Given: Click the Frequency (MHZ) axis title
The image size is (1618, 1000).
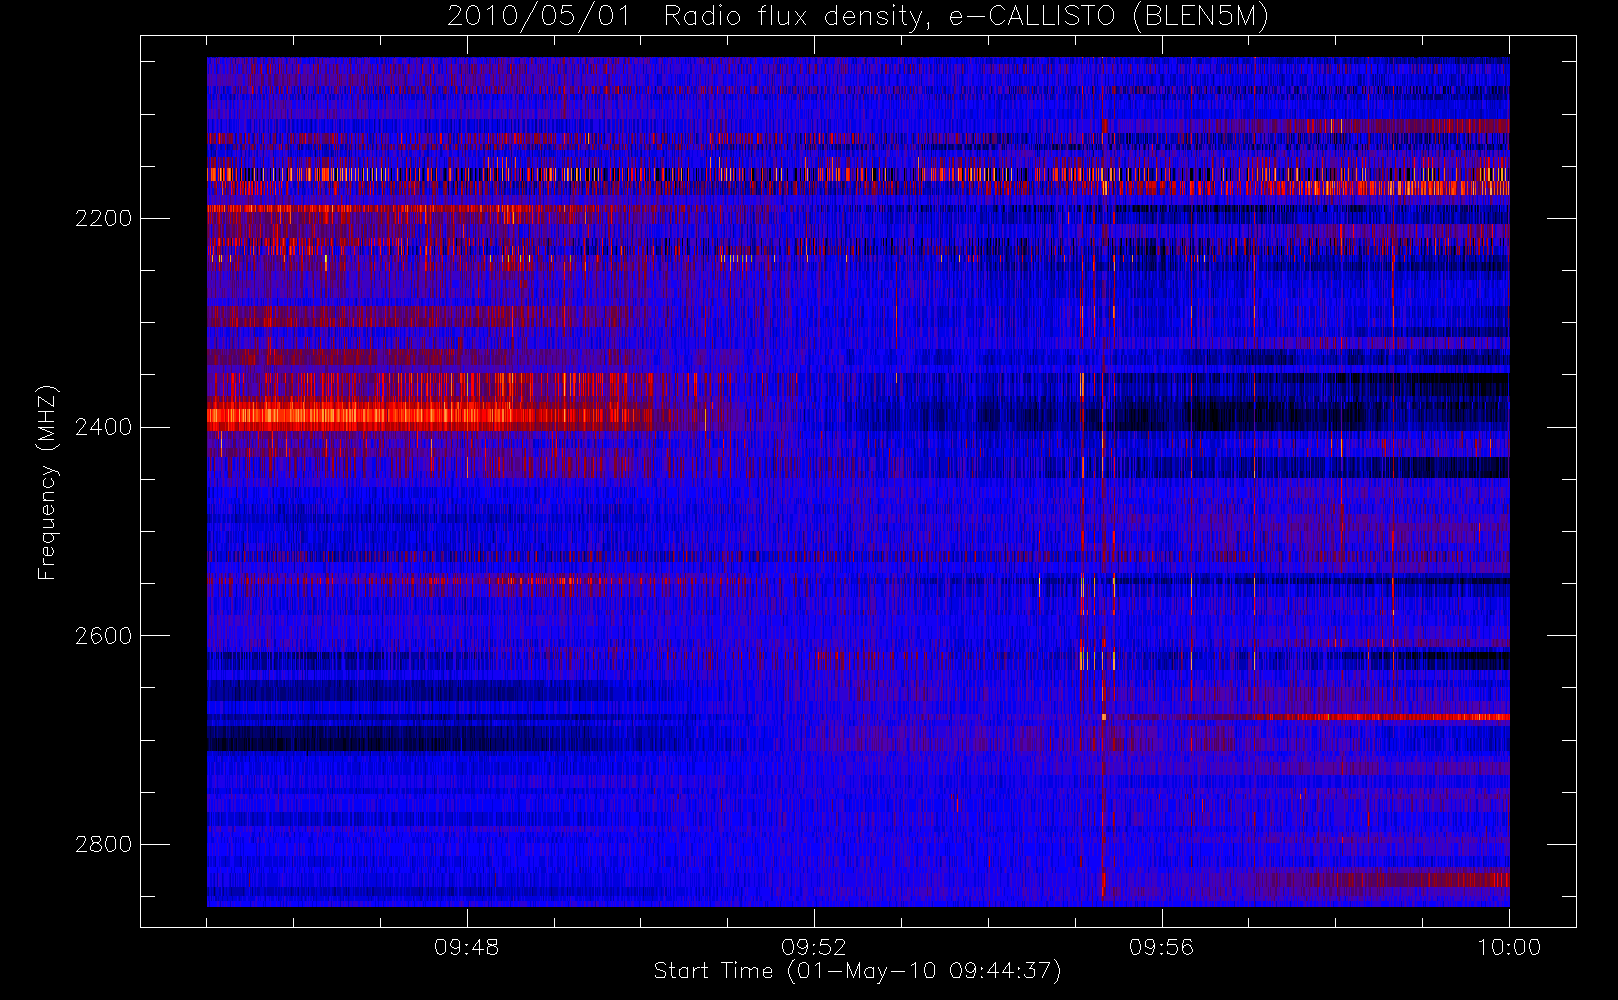Looking at the screenshot, I should (47, 482).
